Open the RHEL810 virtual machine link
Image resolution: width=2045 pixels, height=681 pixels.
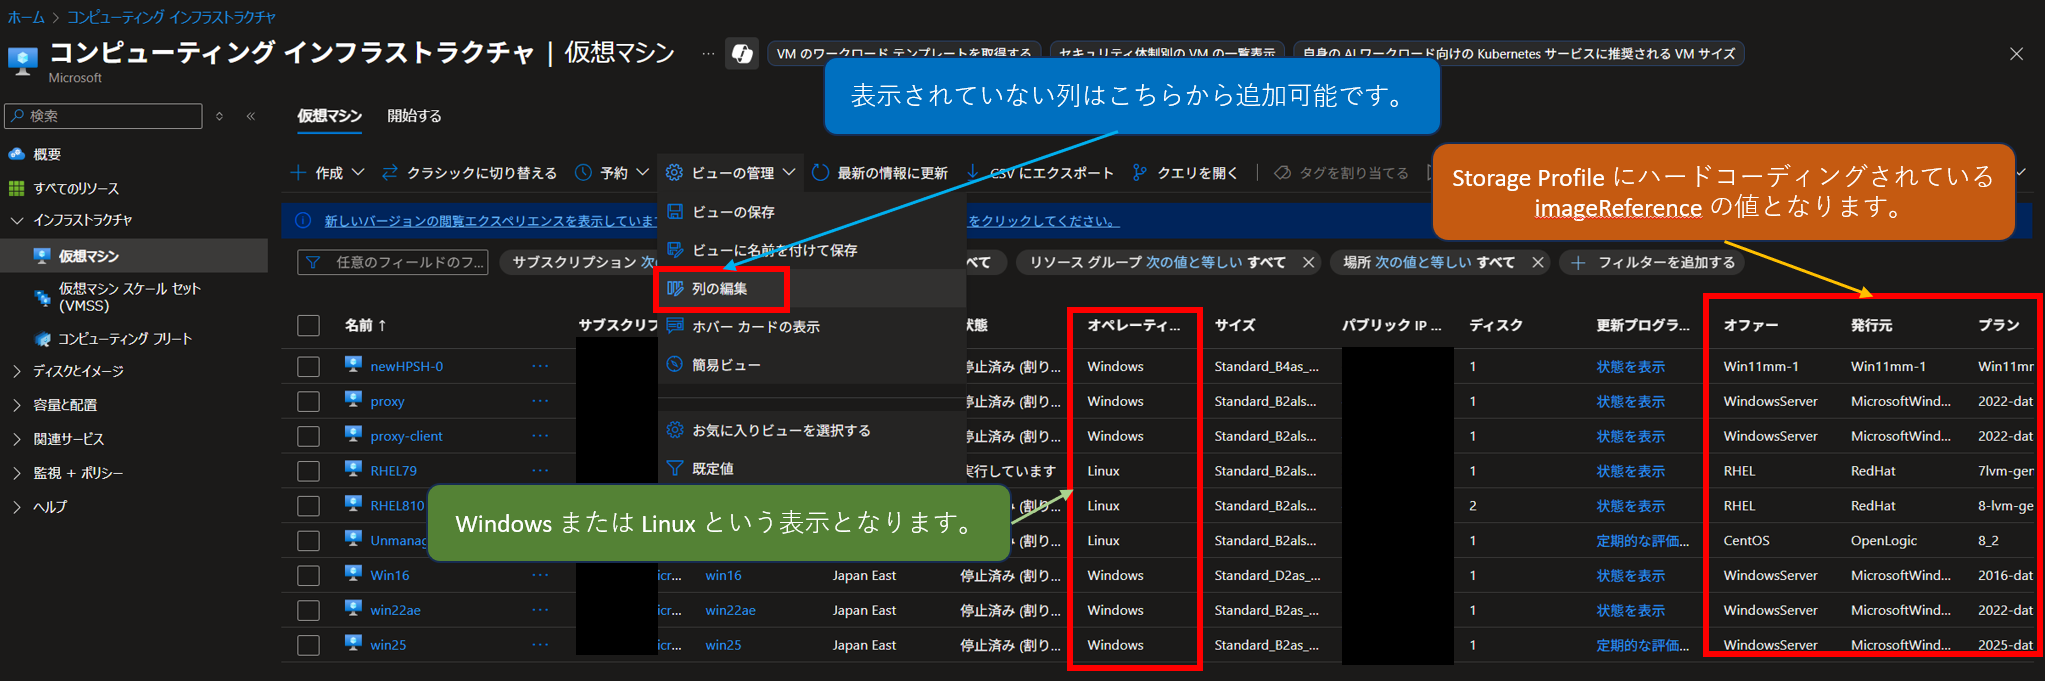coord(397,506)
